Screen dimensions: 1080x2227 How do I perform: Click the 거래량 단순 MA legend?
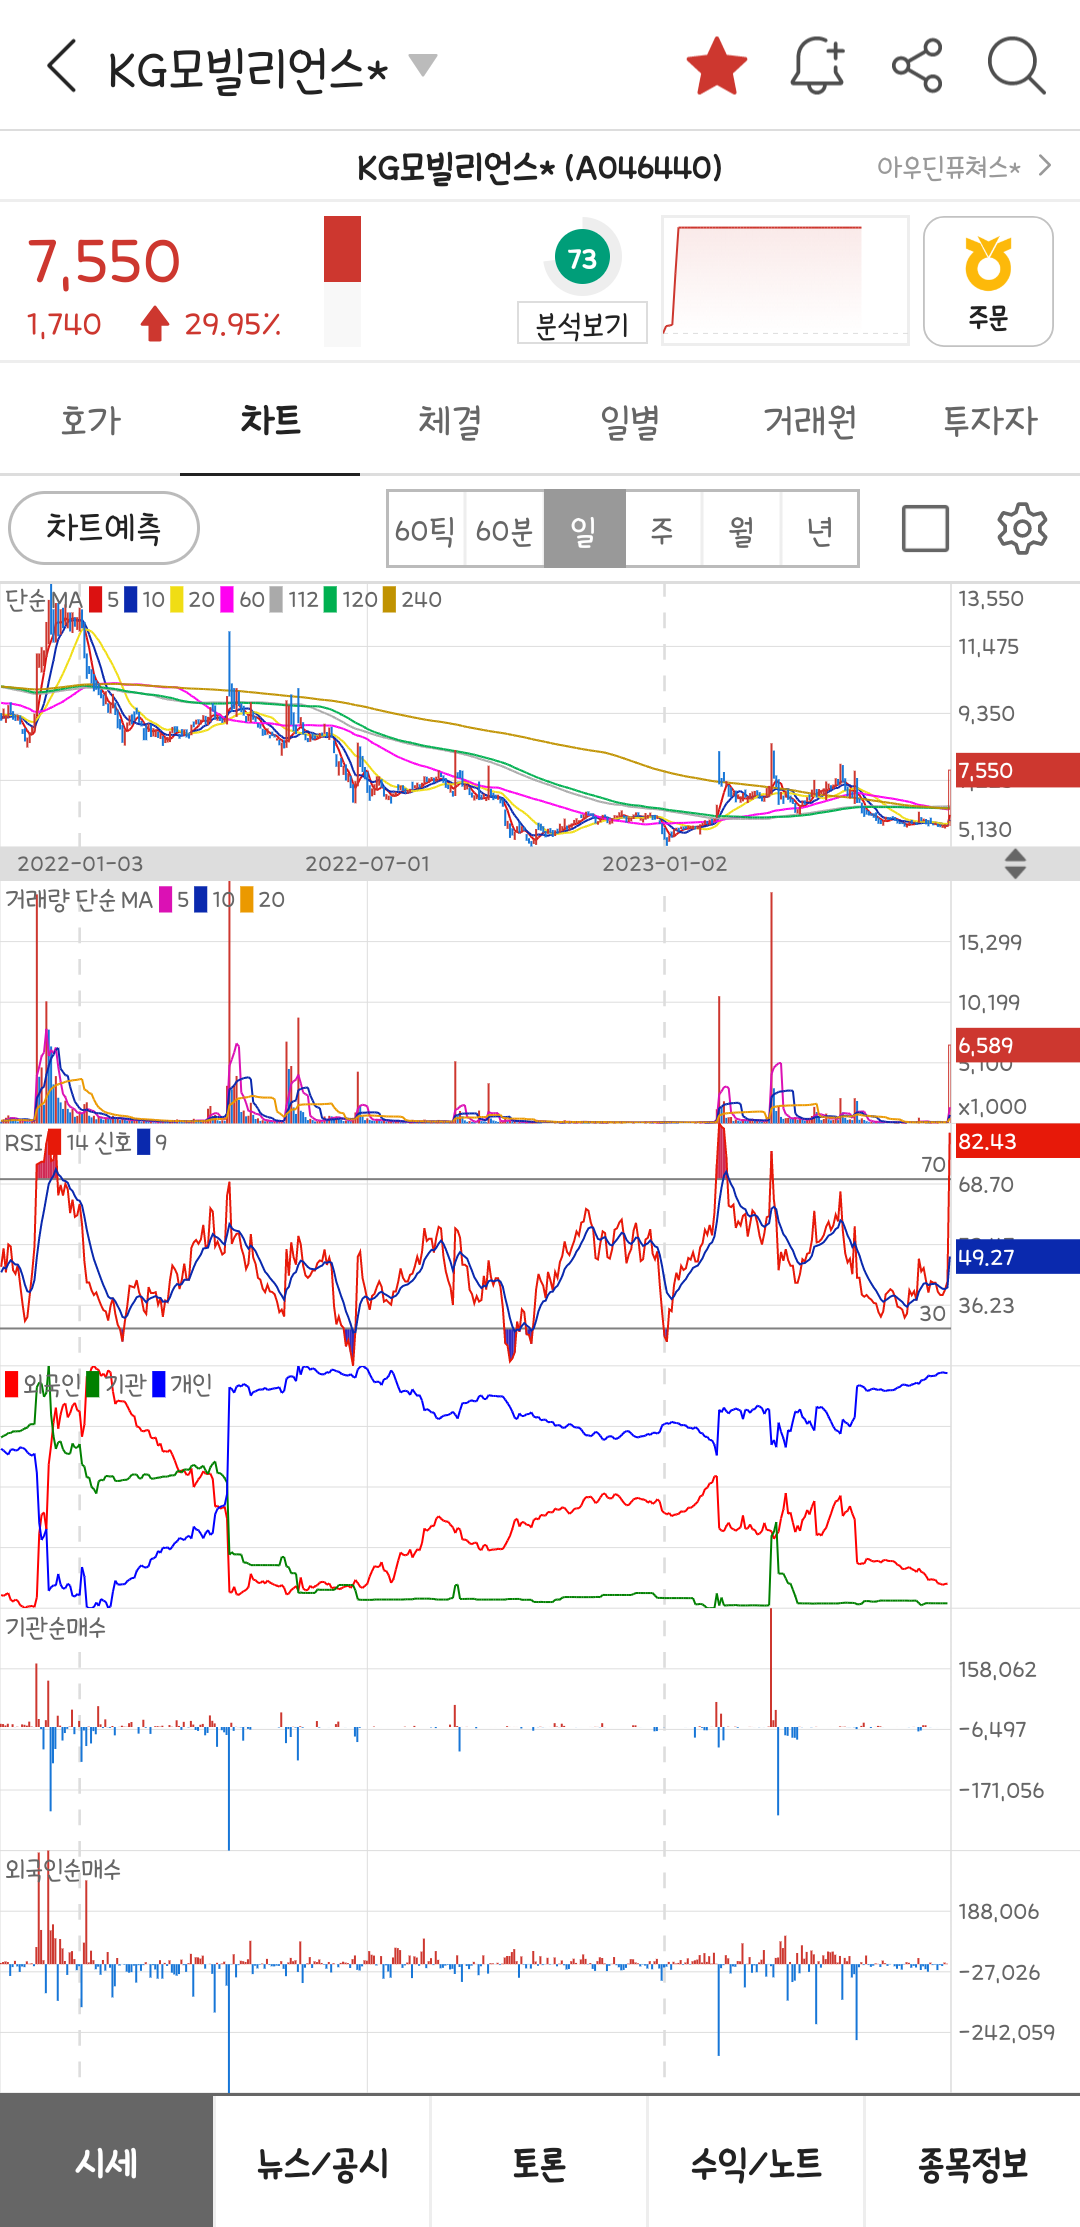79,899
